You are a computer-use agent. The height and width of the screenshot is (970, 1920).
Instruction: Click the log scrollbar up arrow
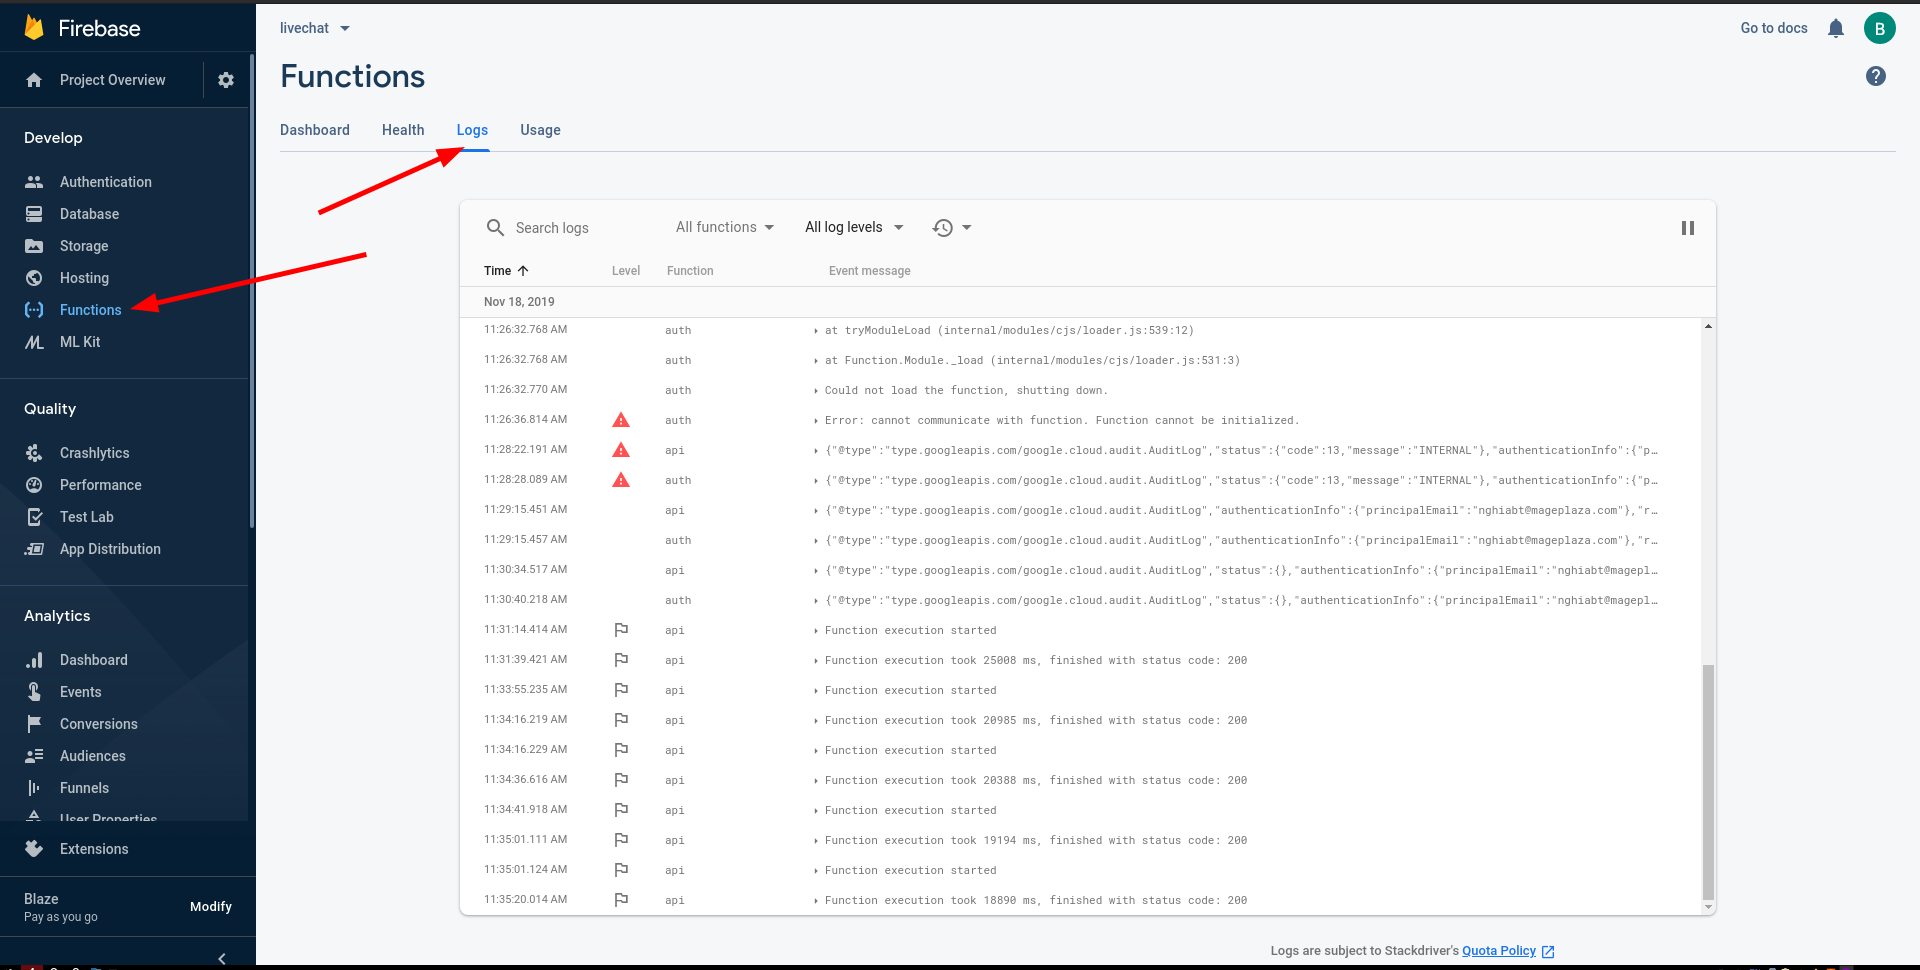(1708, 326)
